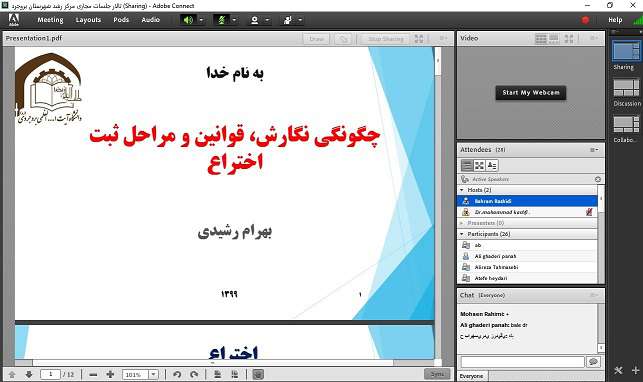The height and width of the screenshot is (382, 643).
Task: Open the 101% zoom level dropdown
Action: pos(153,375)
